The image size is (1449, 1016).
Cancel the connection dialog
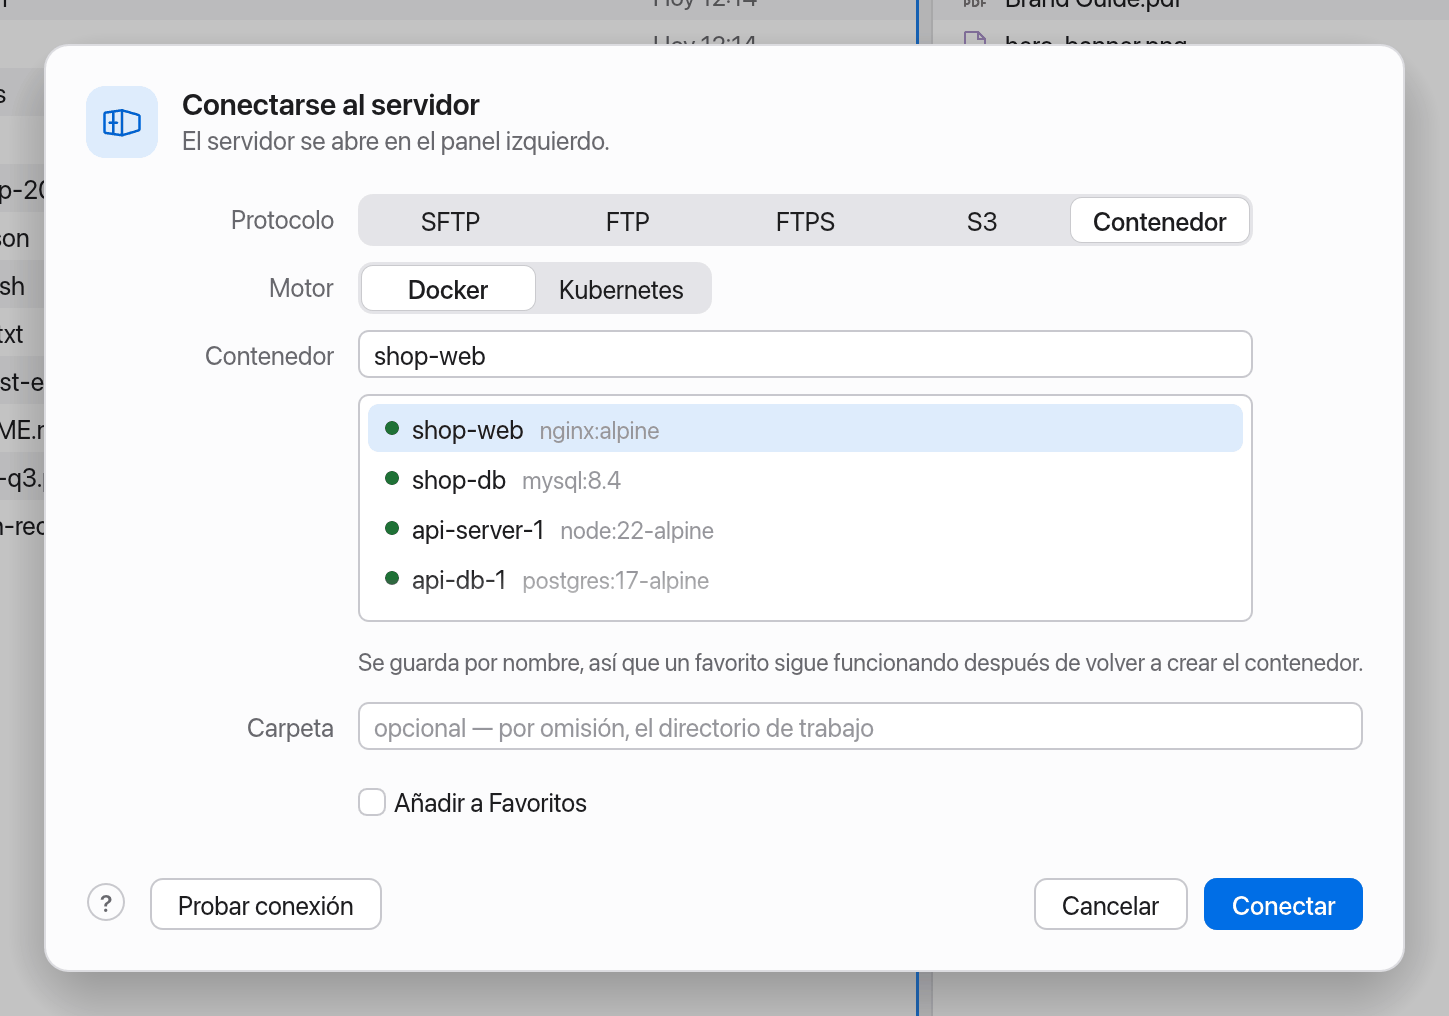pos(1110,904)
